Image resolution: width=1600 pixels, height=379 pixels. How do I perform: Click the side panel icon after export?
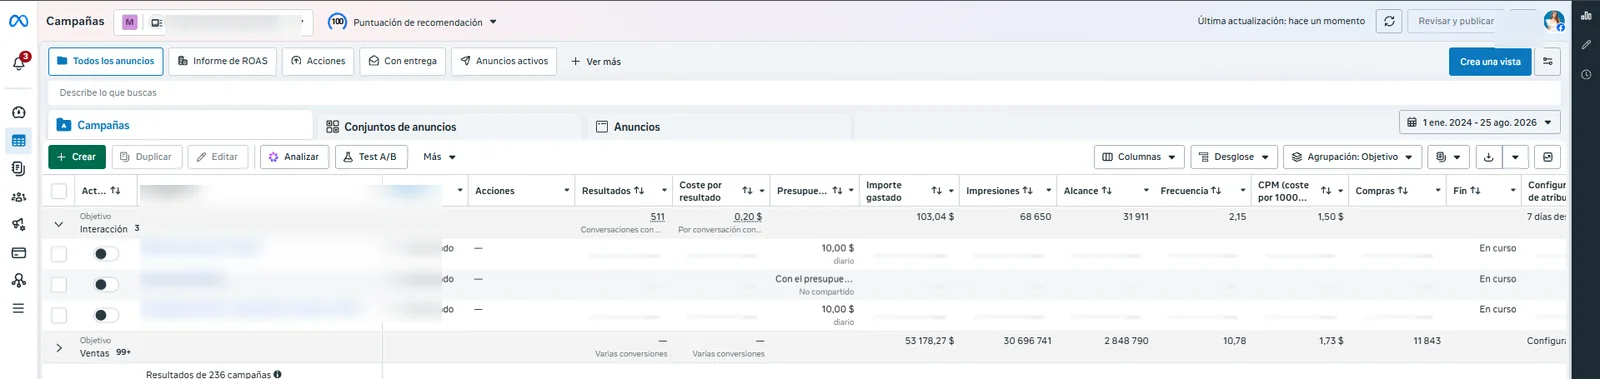[1547, 157]
